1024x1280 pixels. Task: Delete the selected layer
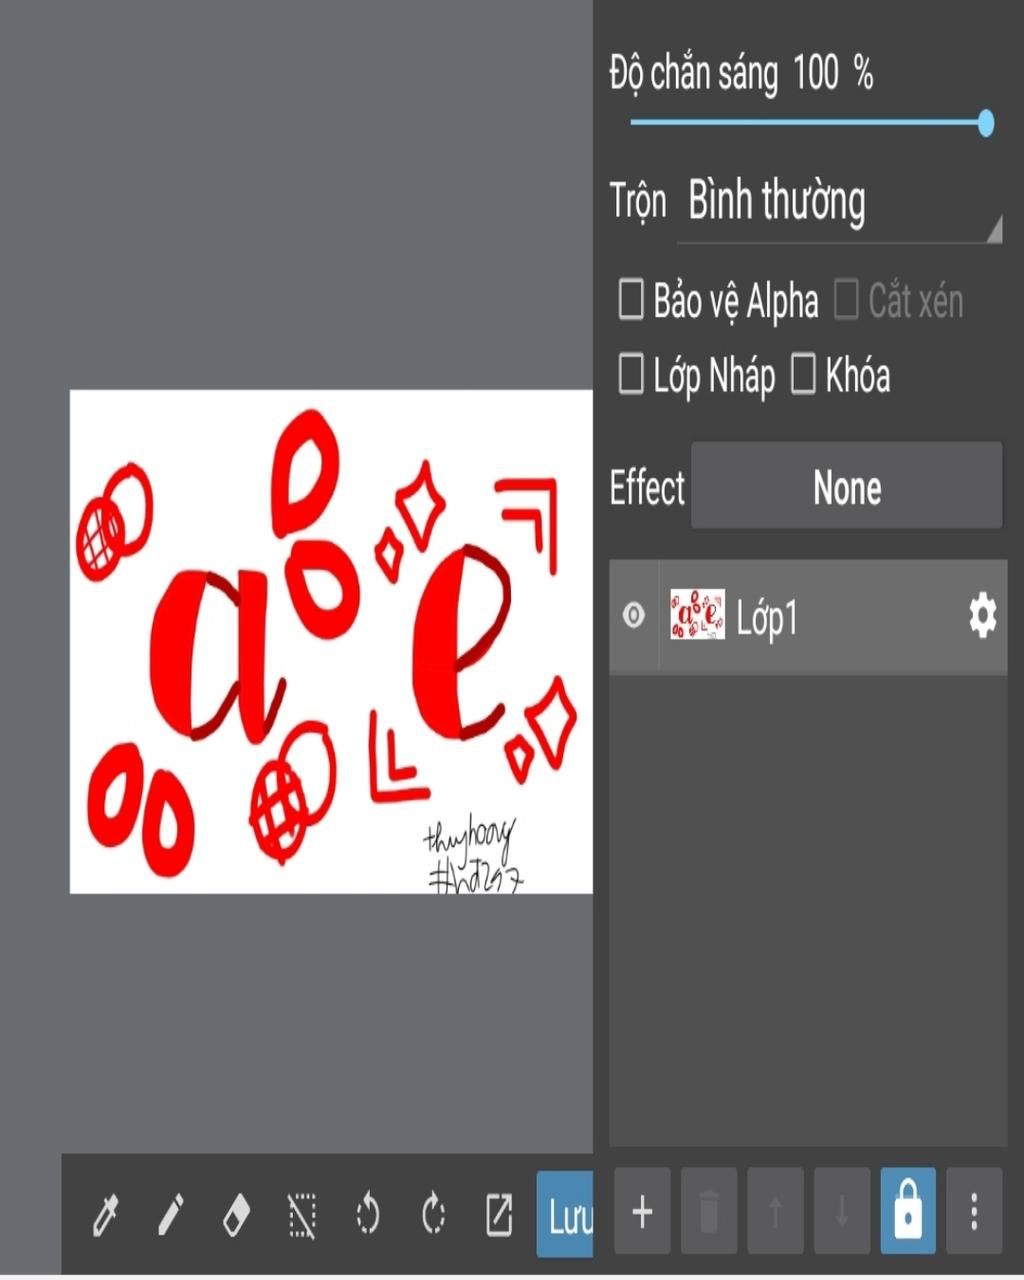[x=709, y=1212]
